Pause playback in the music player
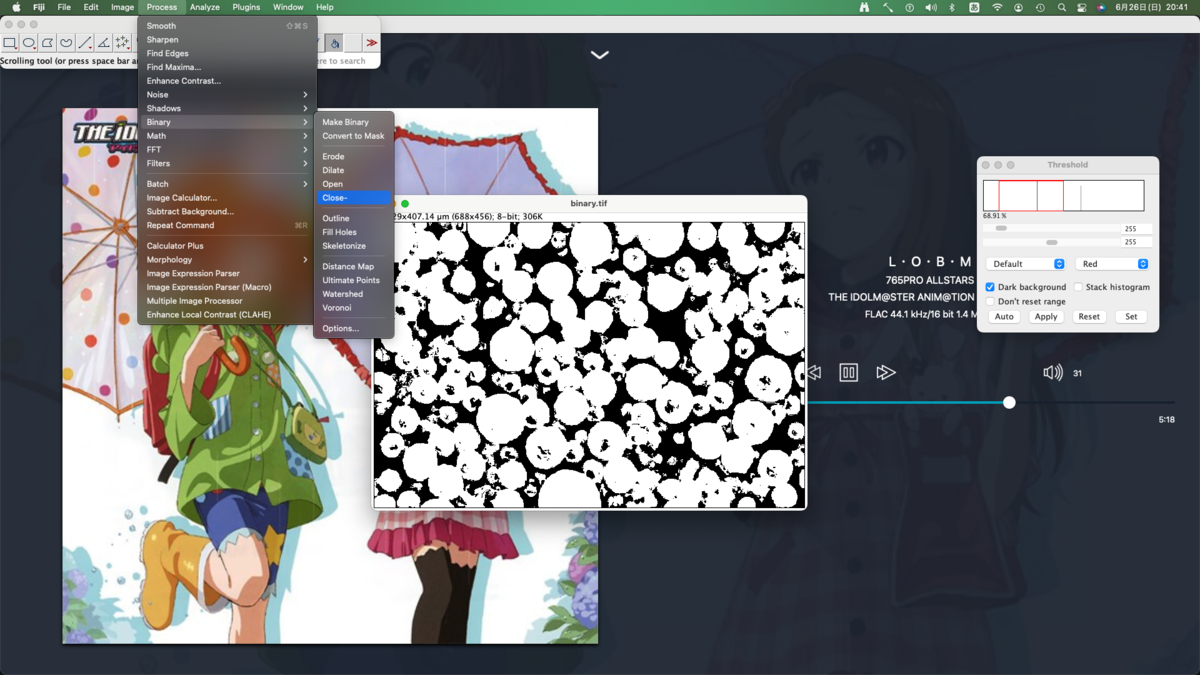Screen dimensions: 1200x675 [848, 373]
